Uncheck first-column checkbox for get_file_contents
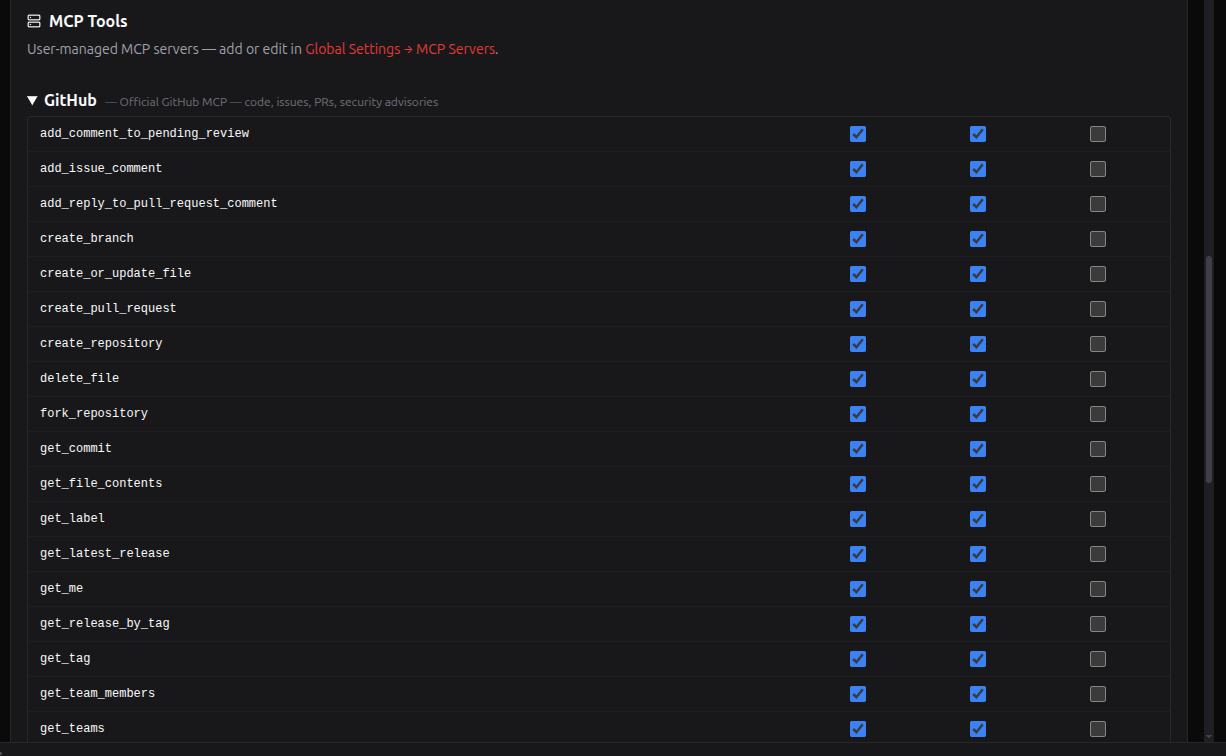This screenshot has width=1226, height=756. pos(858,484)
